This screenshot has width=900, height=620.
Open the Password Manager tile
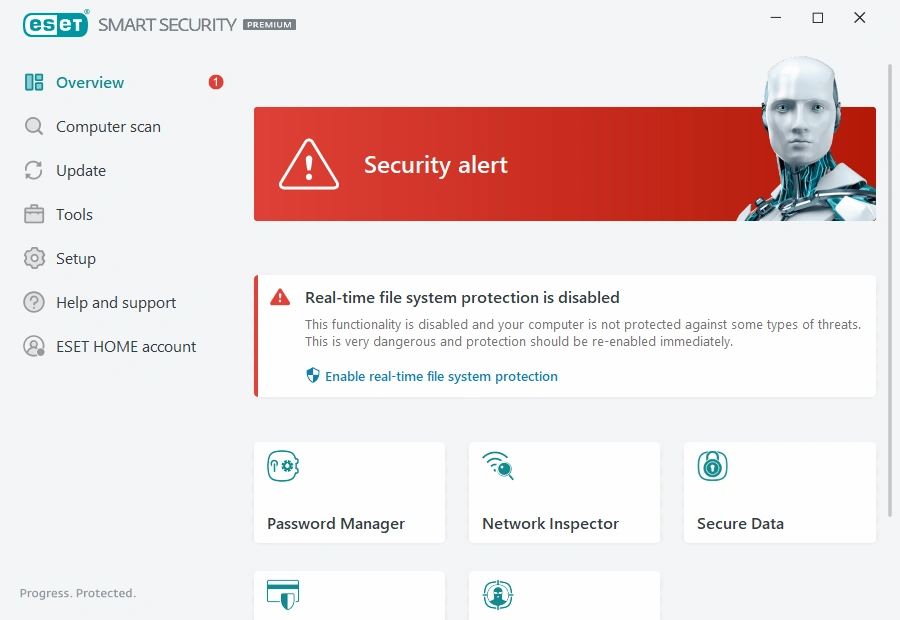click(349, 491)
